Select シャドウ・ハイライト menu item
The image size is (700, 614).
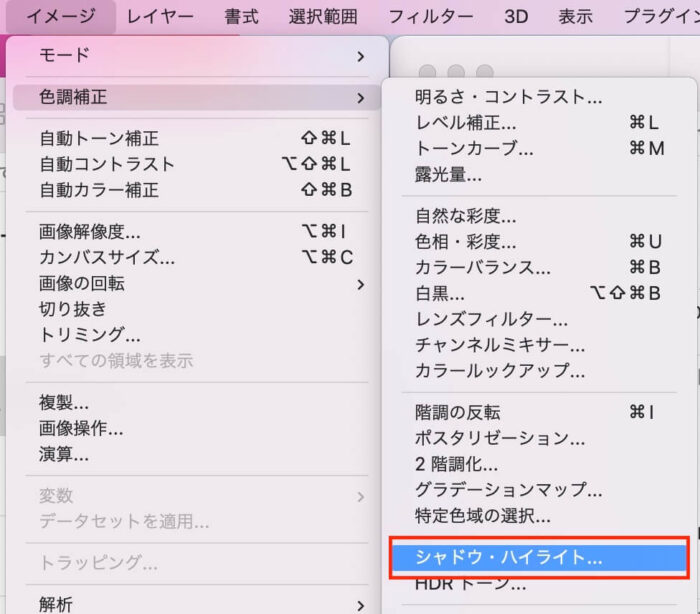click(539, 558)
